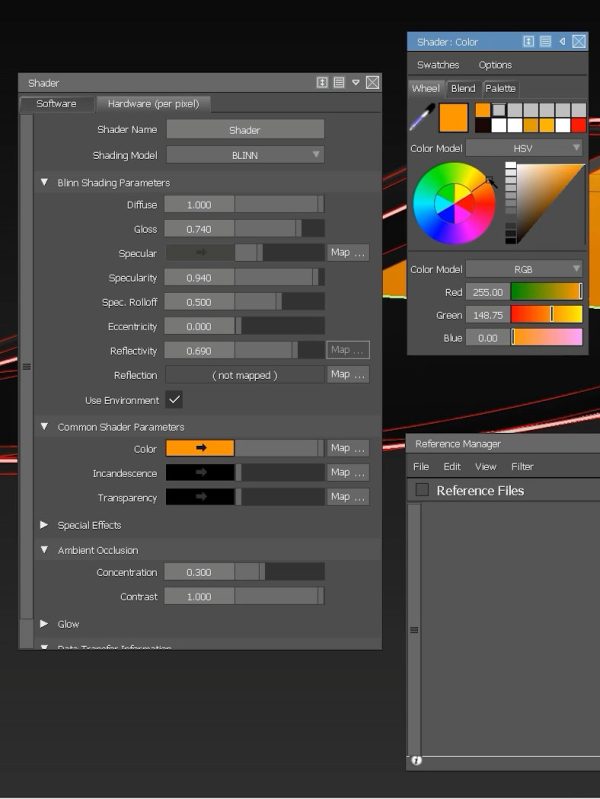Click the resize icon in Shader Color title bar
This screenshot has height=799, width=600.
tap(529, 42)
